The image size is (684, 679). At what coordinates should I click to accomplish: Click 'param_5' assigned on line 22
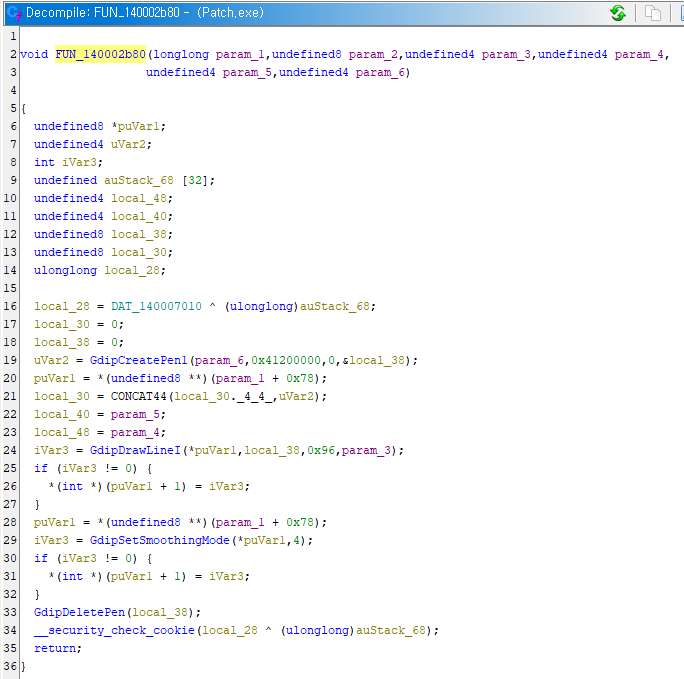[x=135, y=414]
